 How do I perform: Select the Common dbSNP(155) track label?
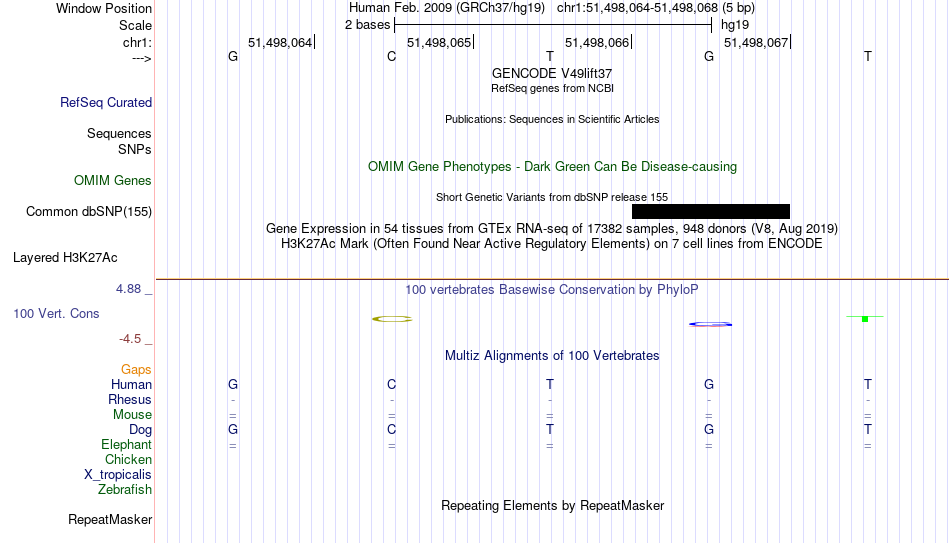coord(88,212)
